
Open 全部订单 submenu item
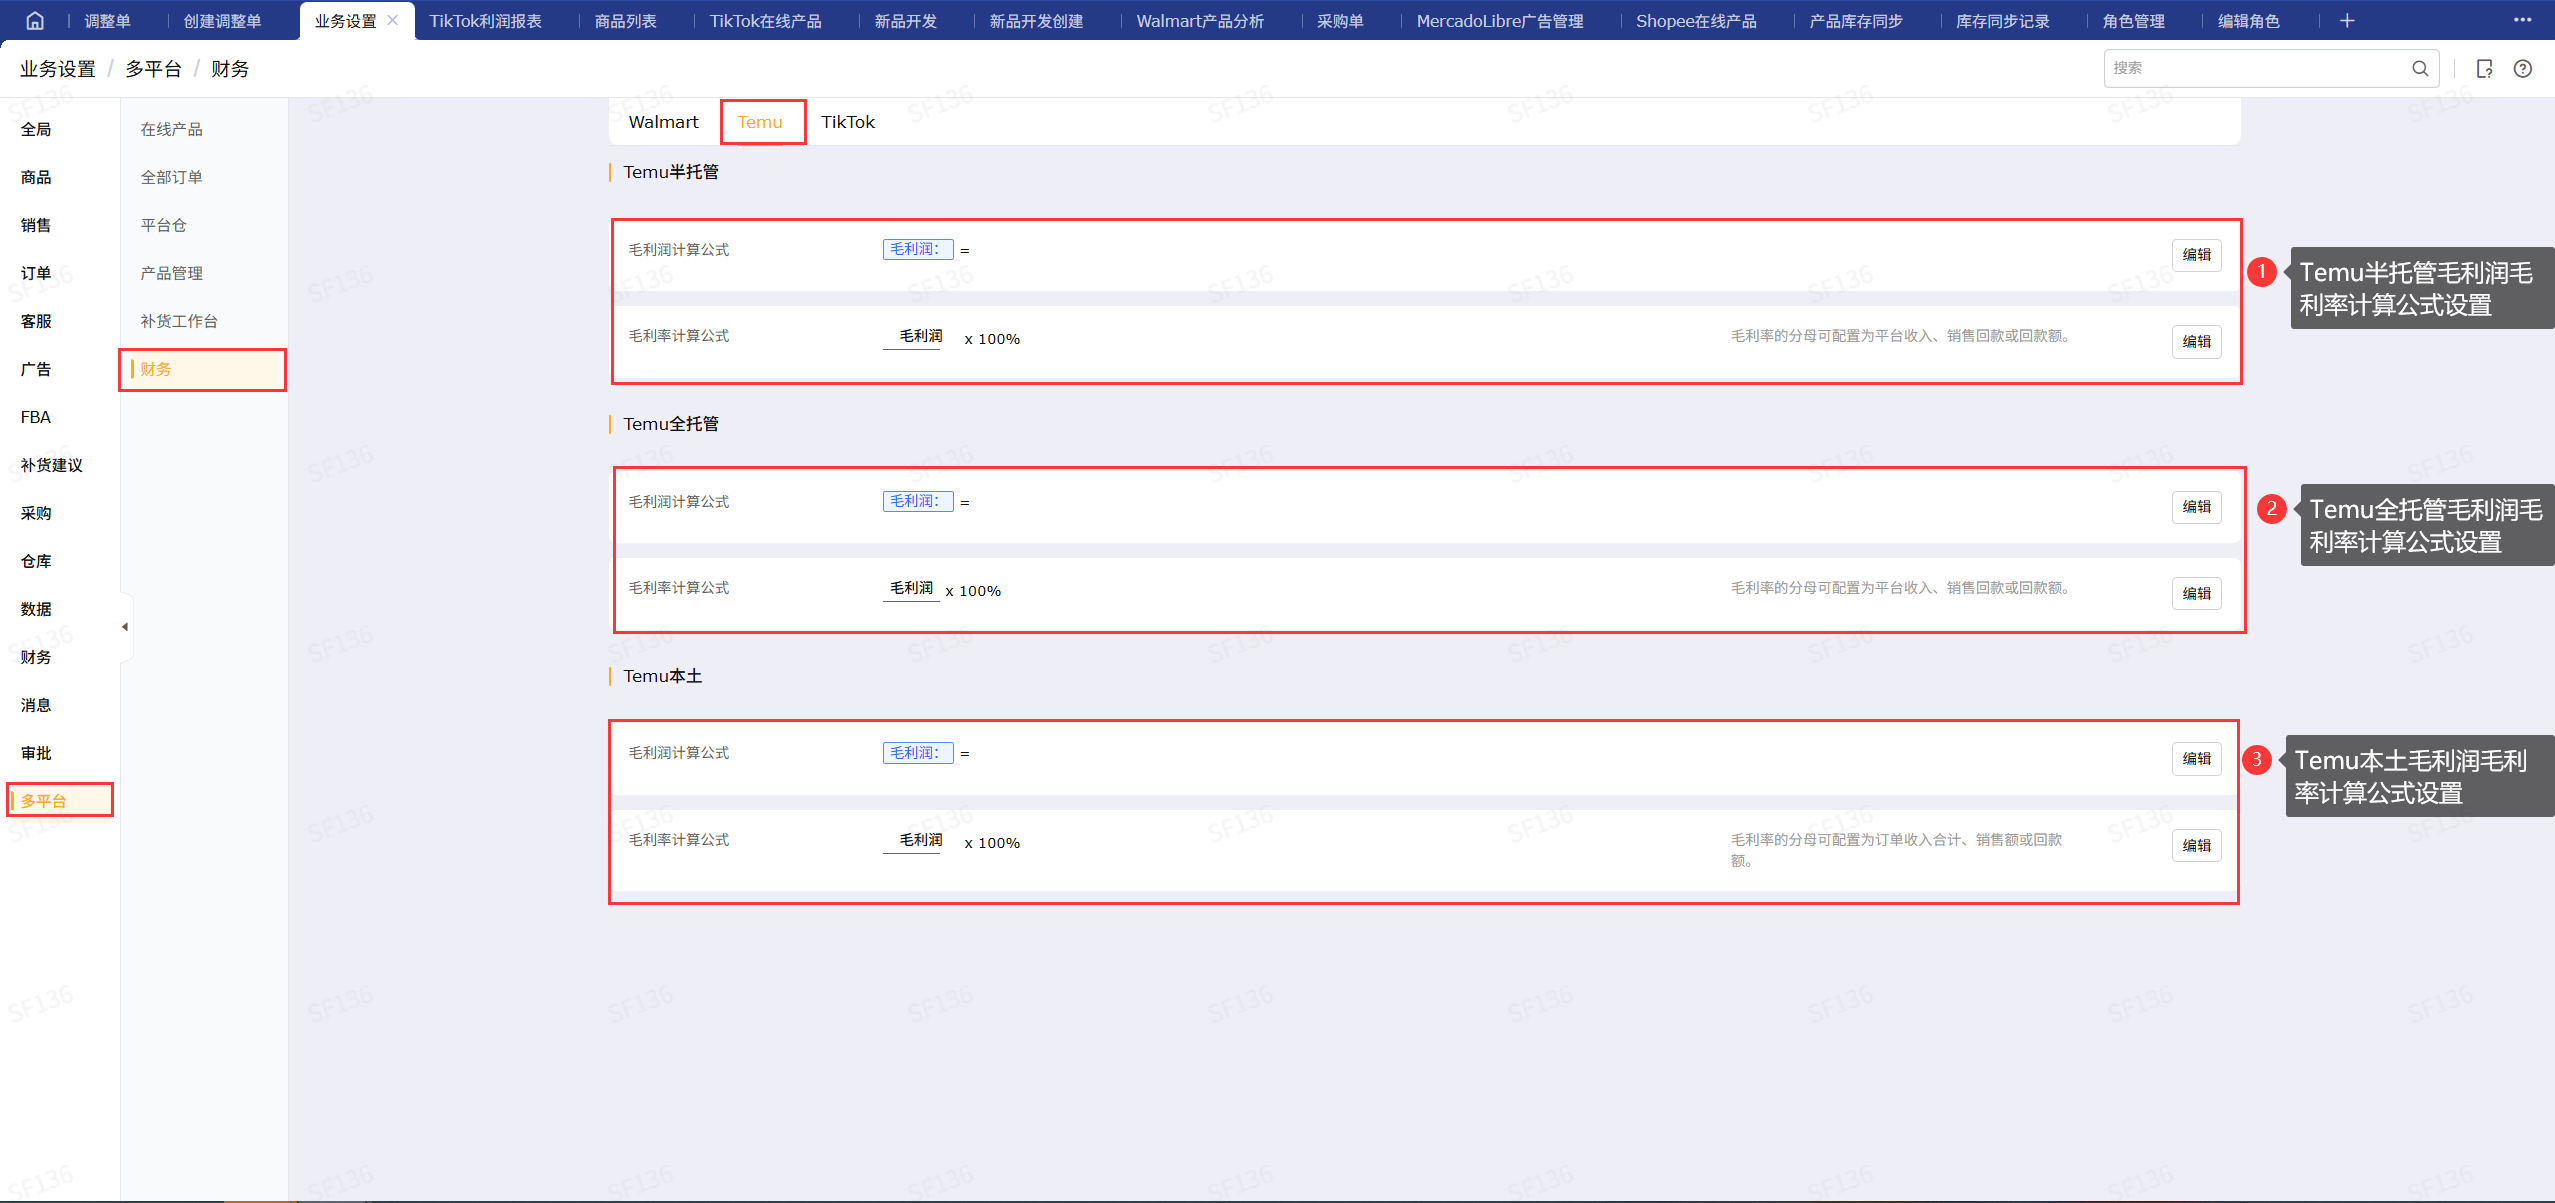172,177
